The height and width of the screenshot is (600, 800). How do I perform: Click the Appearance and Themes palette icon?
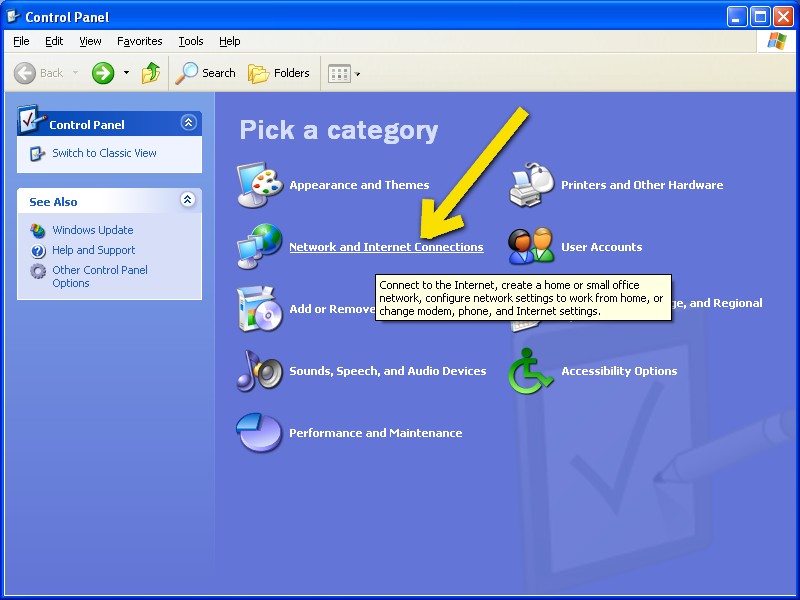click(260, 185)
